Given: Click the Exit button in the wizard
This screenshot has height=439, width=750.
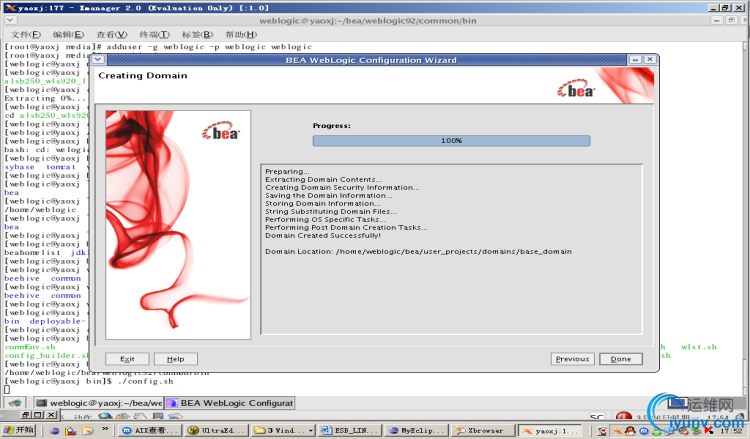Looking at the screenshot, I should pos(127,359).
